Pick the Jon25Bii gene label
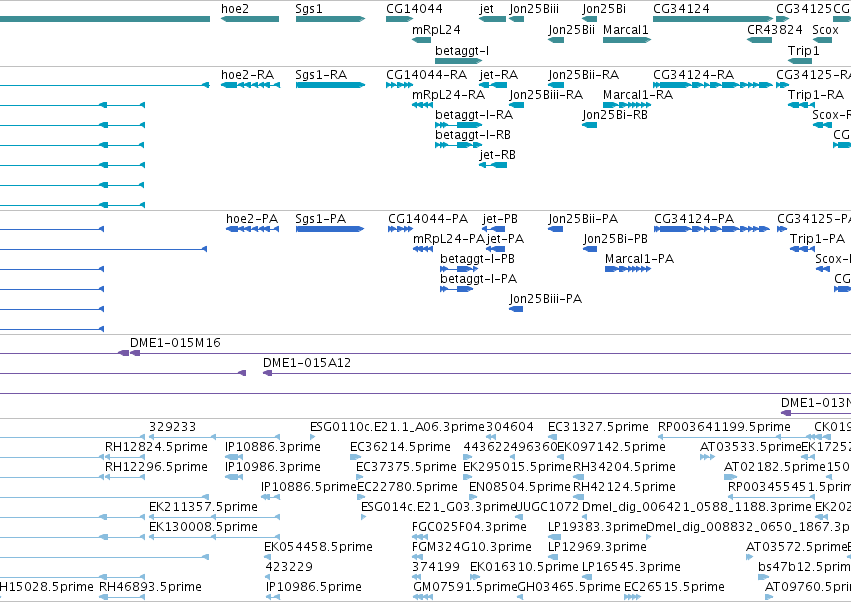The height and width of the screenshot is (602, 851). (571, 30)
